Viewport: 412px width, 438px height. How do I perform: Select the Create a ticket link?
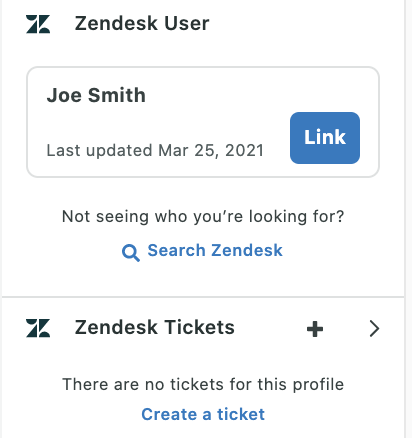click(203, 414)
